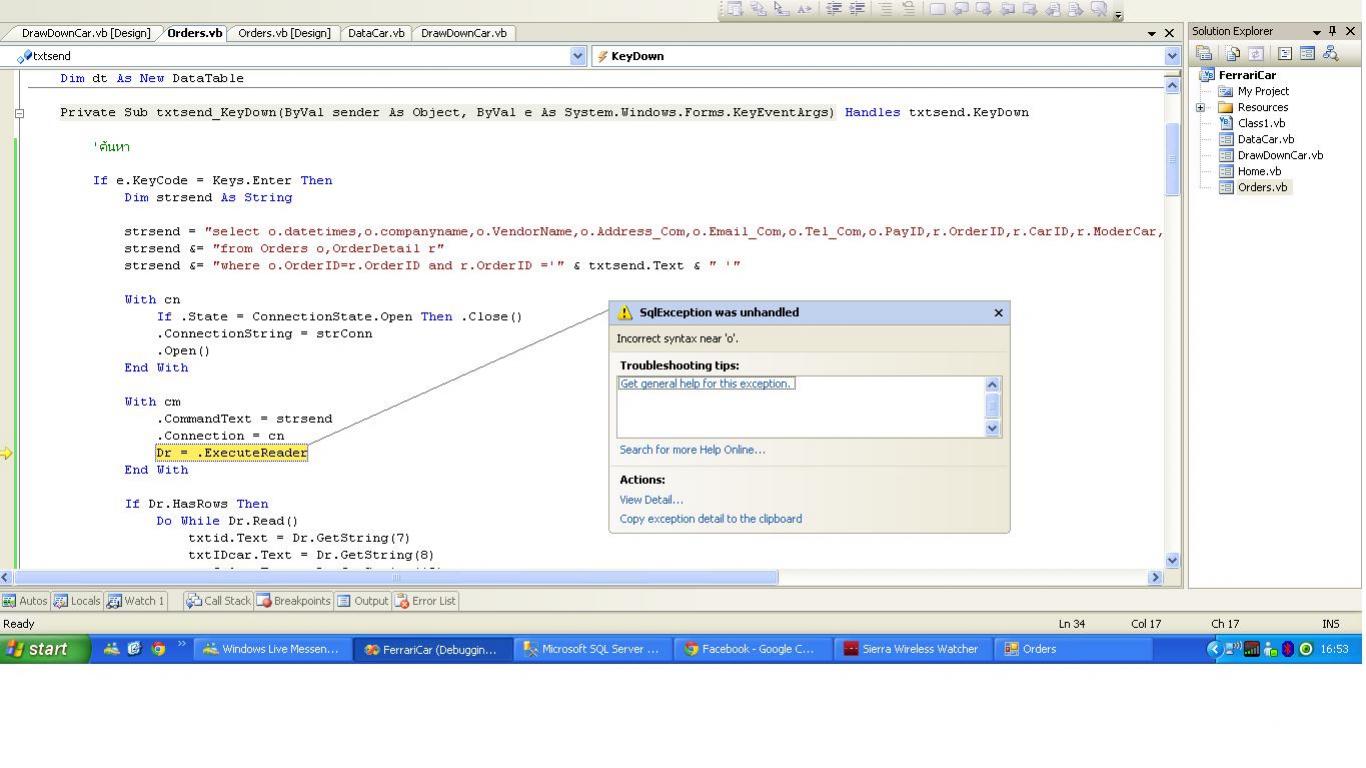Click the Chrome Quick Launch icon
This screenshot has height=768, width=1366.
tap(158, 648)
